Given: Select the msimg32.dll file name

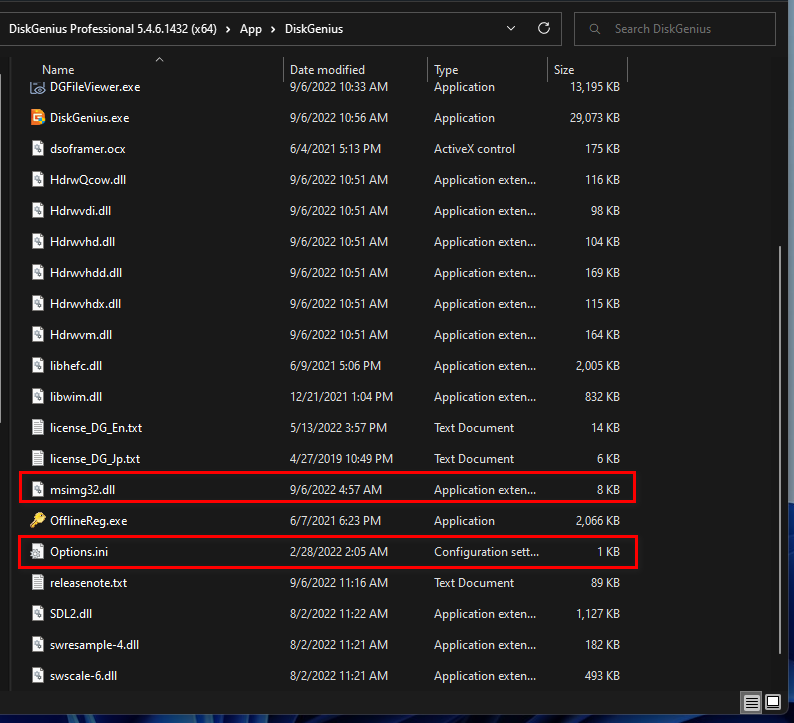Looking at the screenshot, I should point(83,490).
